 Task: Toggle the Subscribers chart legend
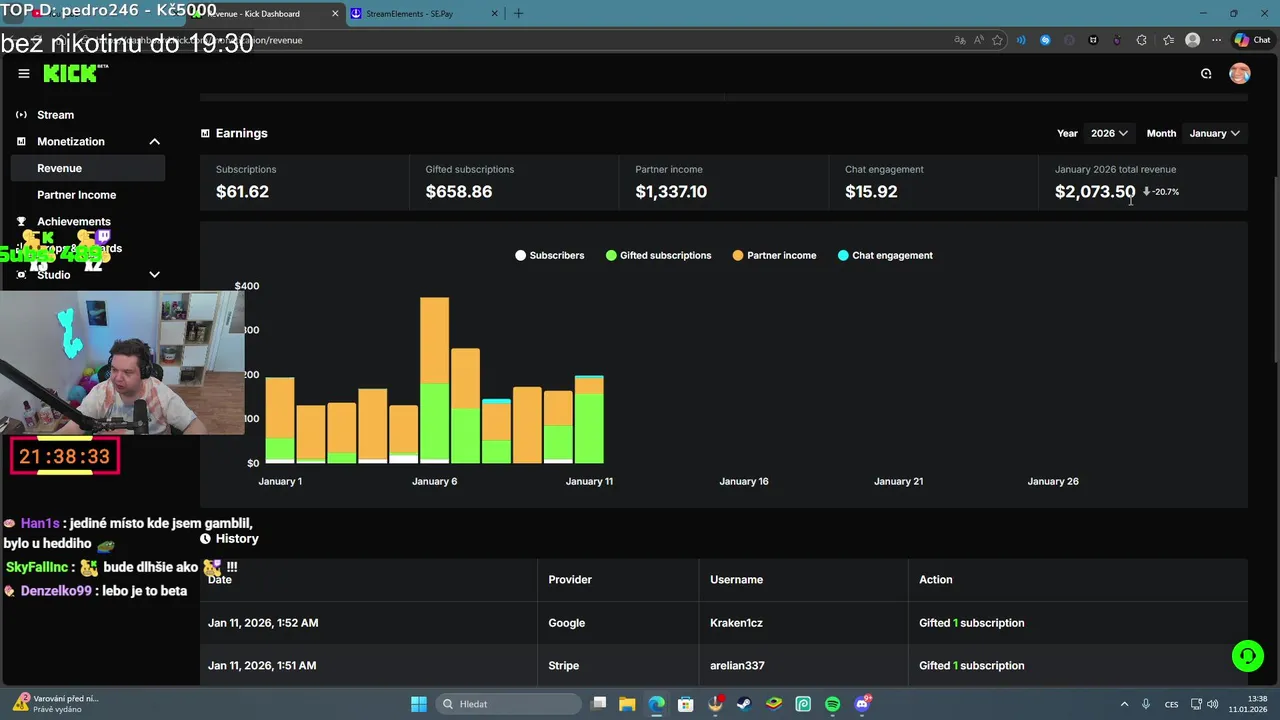549,255
